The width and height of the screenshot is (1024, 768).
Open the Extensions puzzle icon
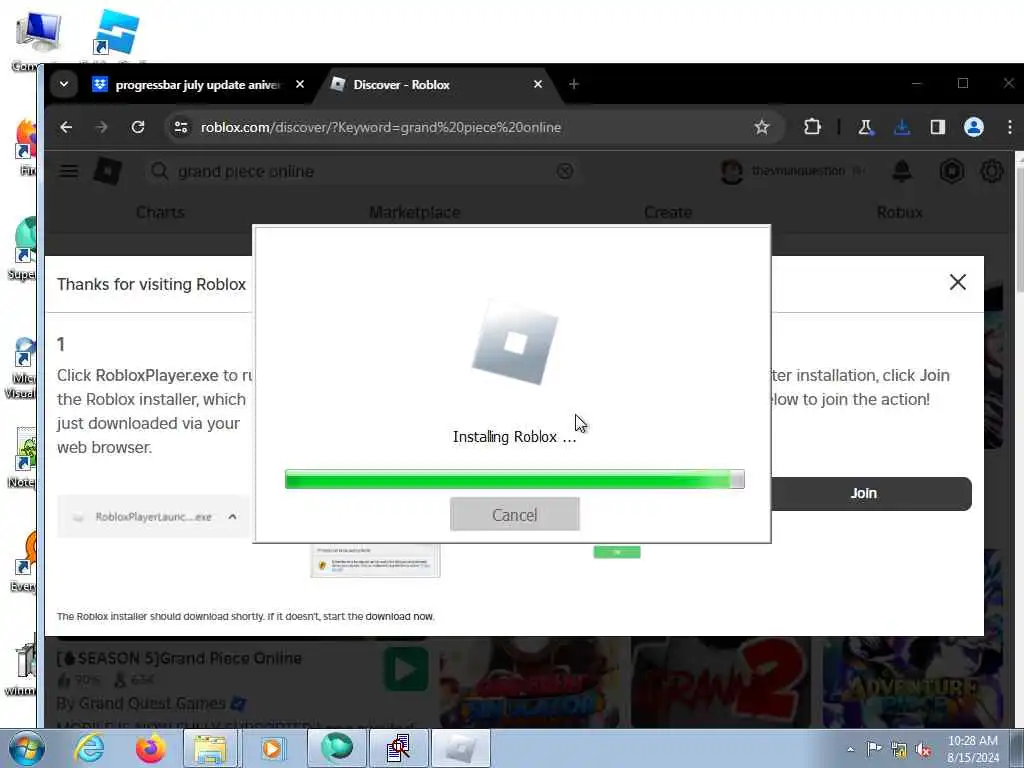812,127
